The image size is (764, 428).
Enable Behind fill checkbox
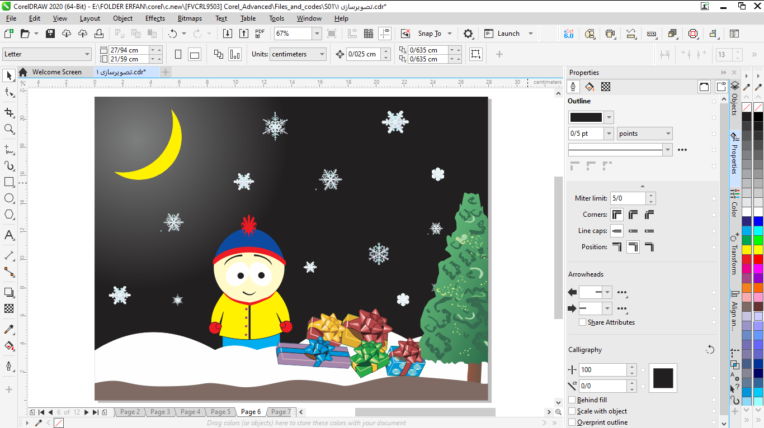click(x=572, y=400)
